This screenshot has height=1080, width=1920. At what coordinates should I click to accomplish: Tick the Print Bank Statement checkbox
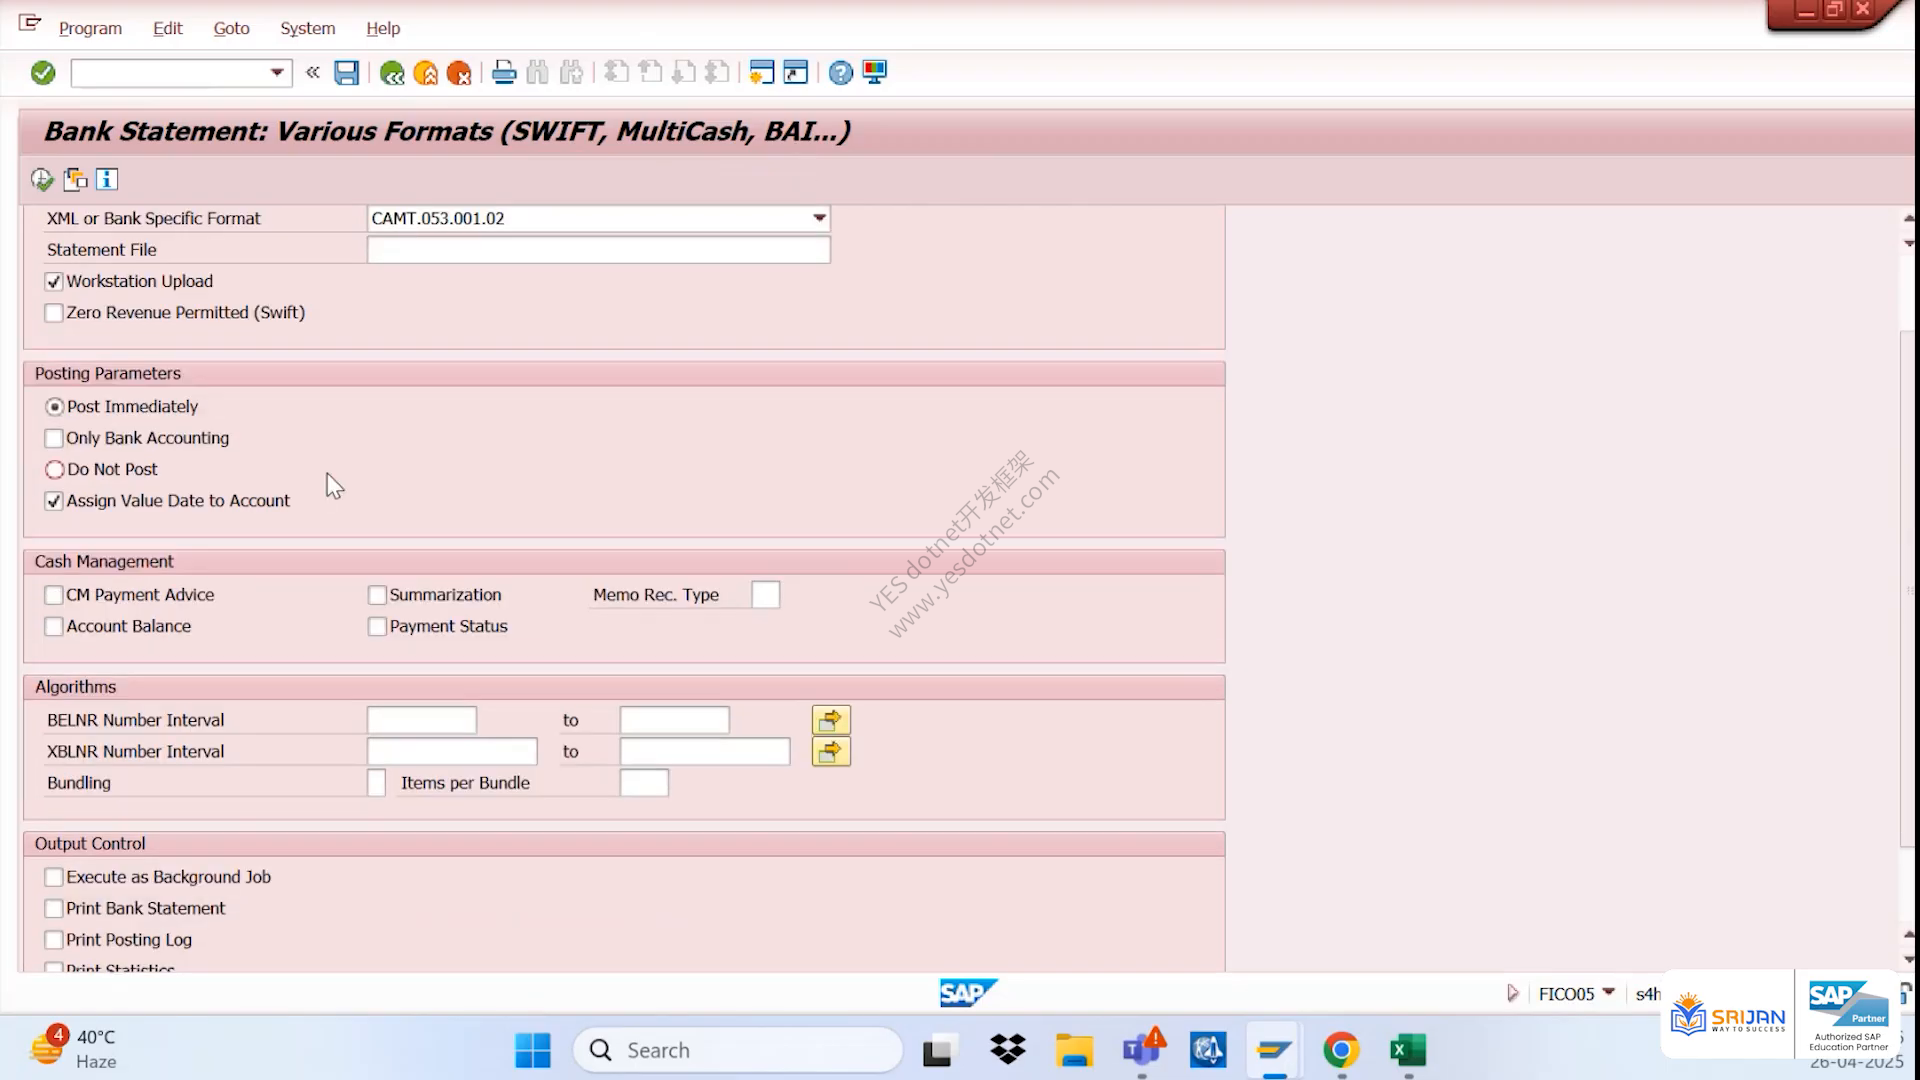[x=54, y=909]
